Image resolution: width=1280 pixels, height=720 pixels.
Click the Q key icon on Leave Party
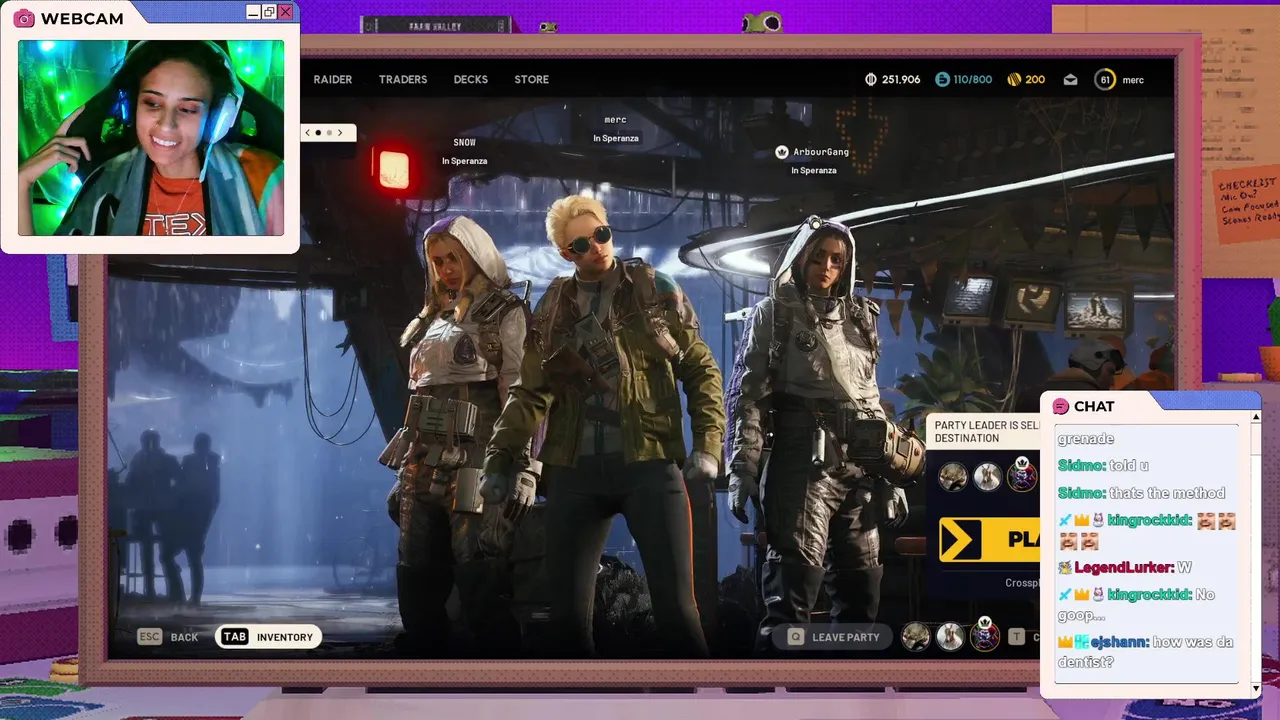tap(796, 637)
